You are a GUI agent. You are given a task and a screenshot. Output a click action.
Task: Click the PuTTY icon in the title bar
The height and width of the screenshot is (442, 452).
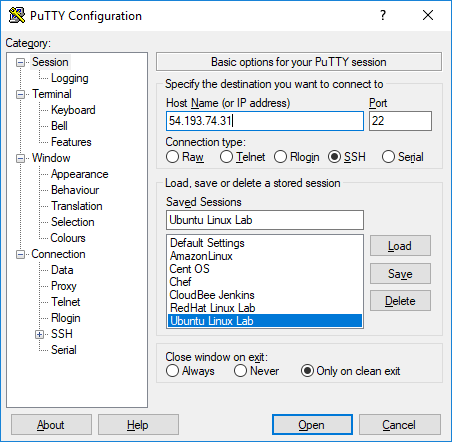(x=17, y=15)
